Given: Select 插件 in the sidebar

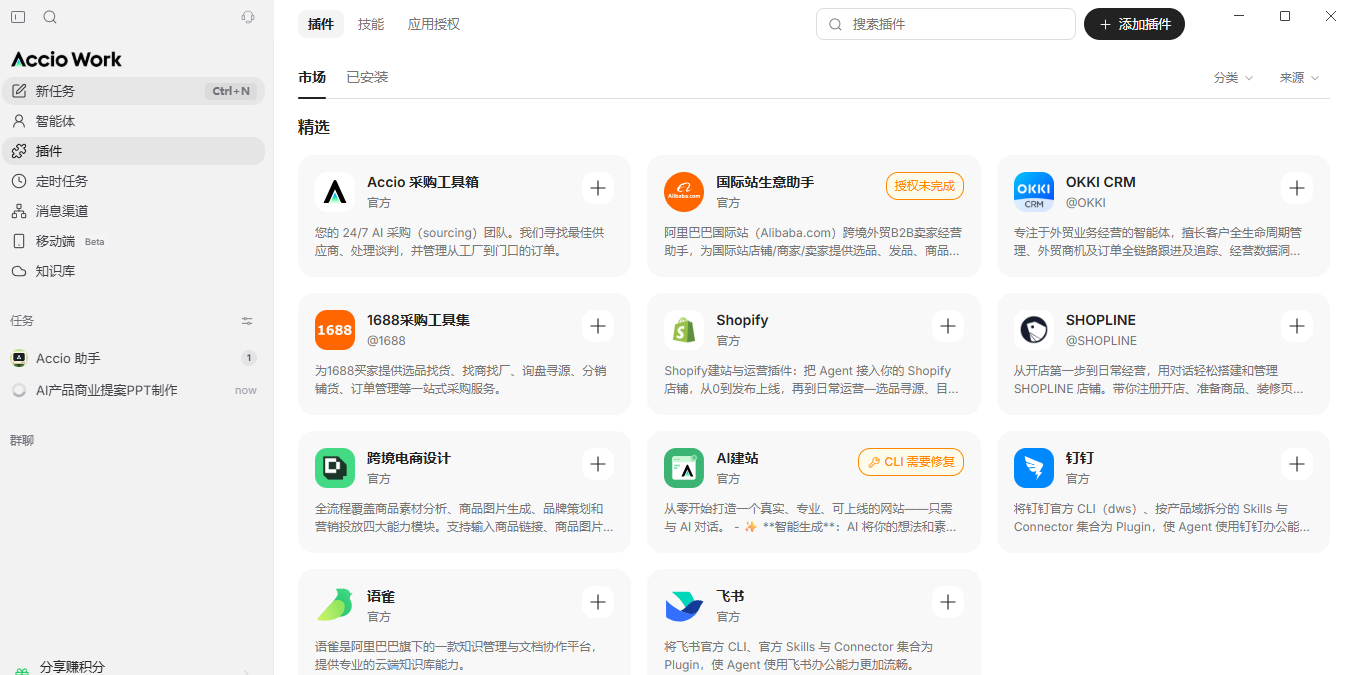Looking at the screenshot, I should click(132, 151).
